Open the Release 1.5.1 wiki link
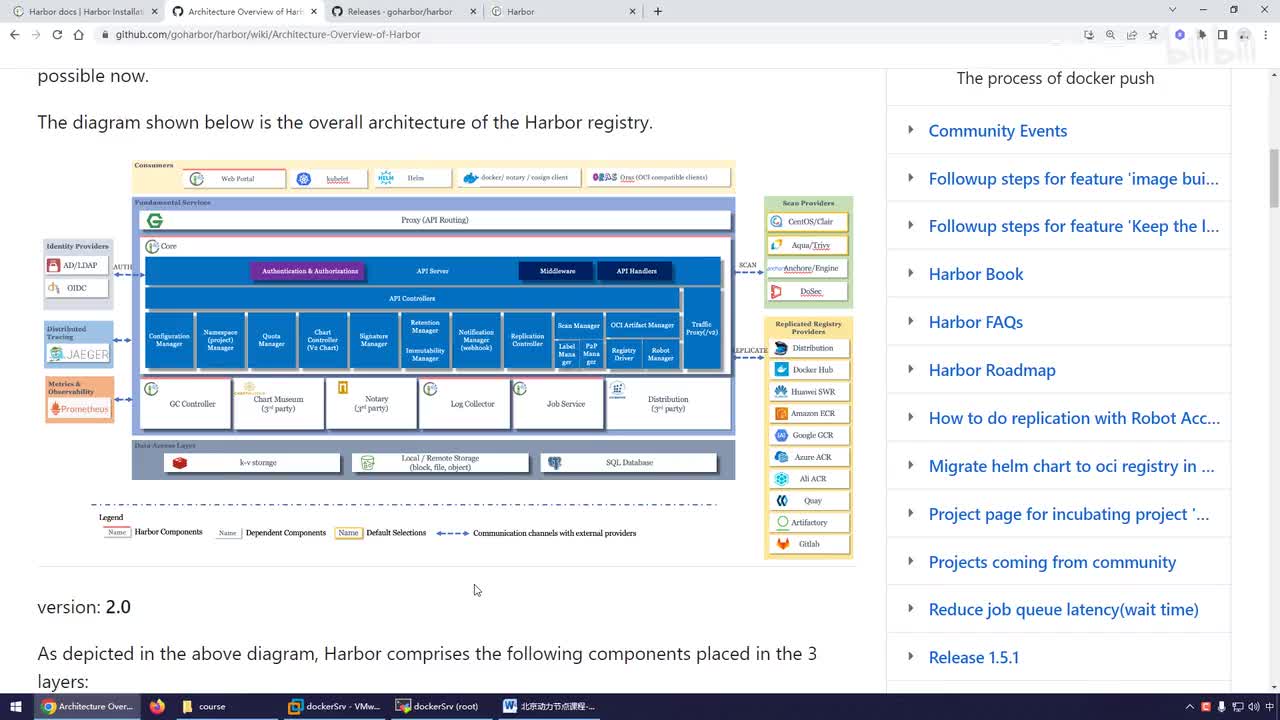The height and width of the screenshot is (720, 1280). [973, 657]
